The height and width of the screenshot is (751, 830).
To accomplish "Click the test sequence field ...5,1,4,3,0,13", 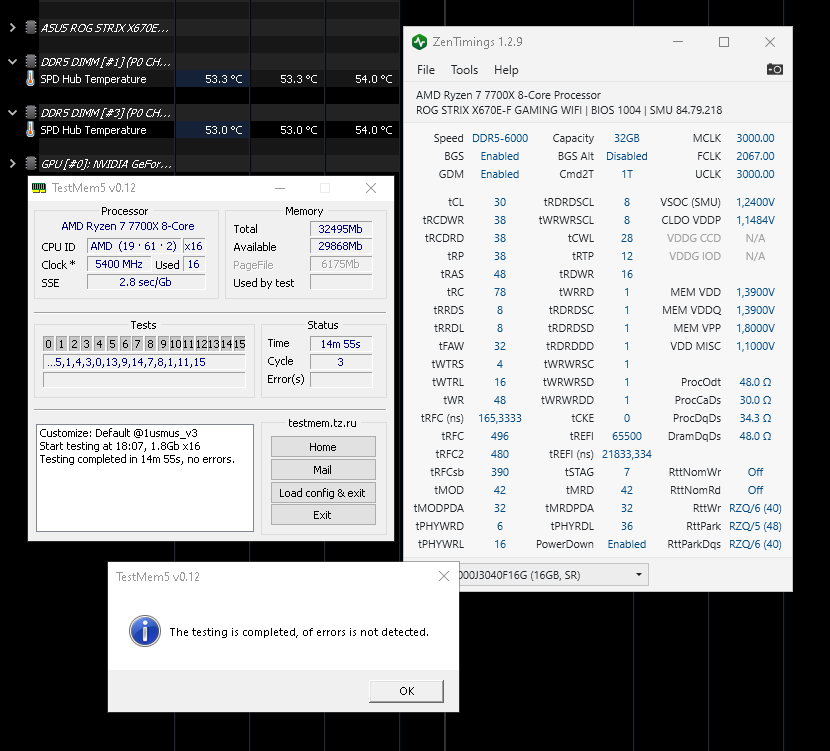I will [x=144, y=362].
